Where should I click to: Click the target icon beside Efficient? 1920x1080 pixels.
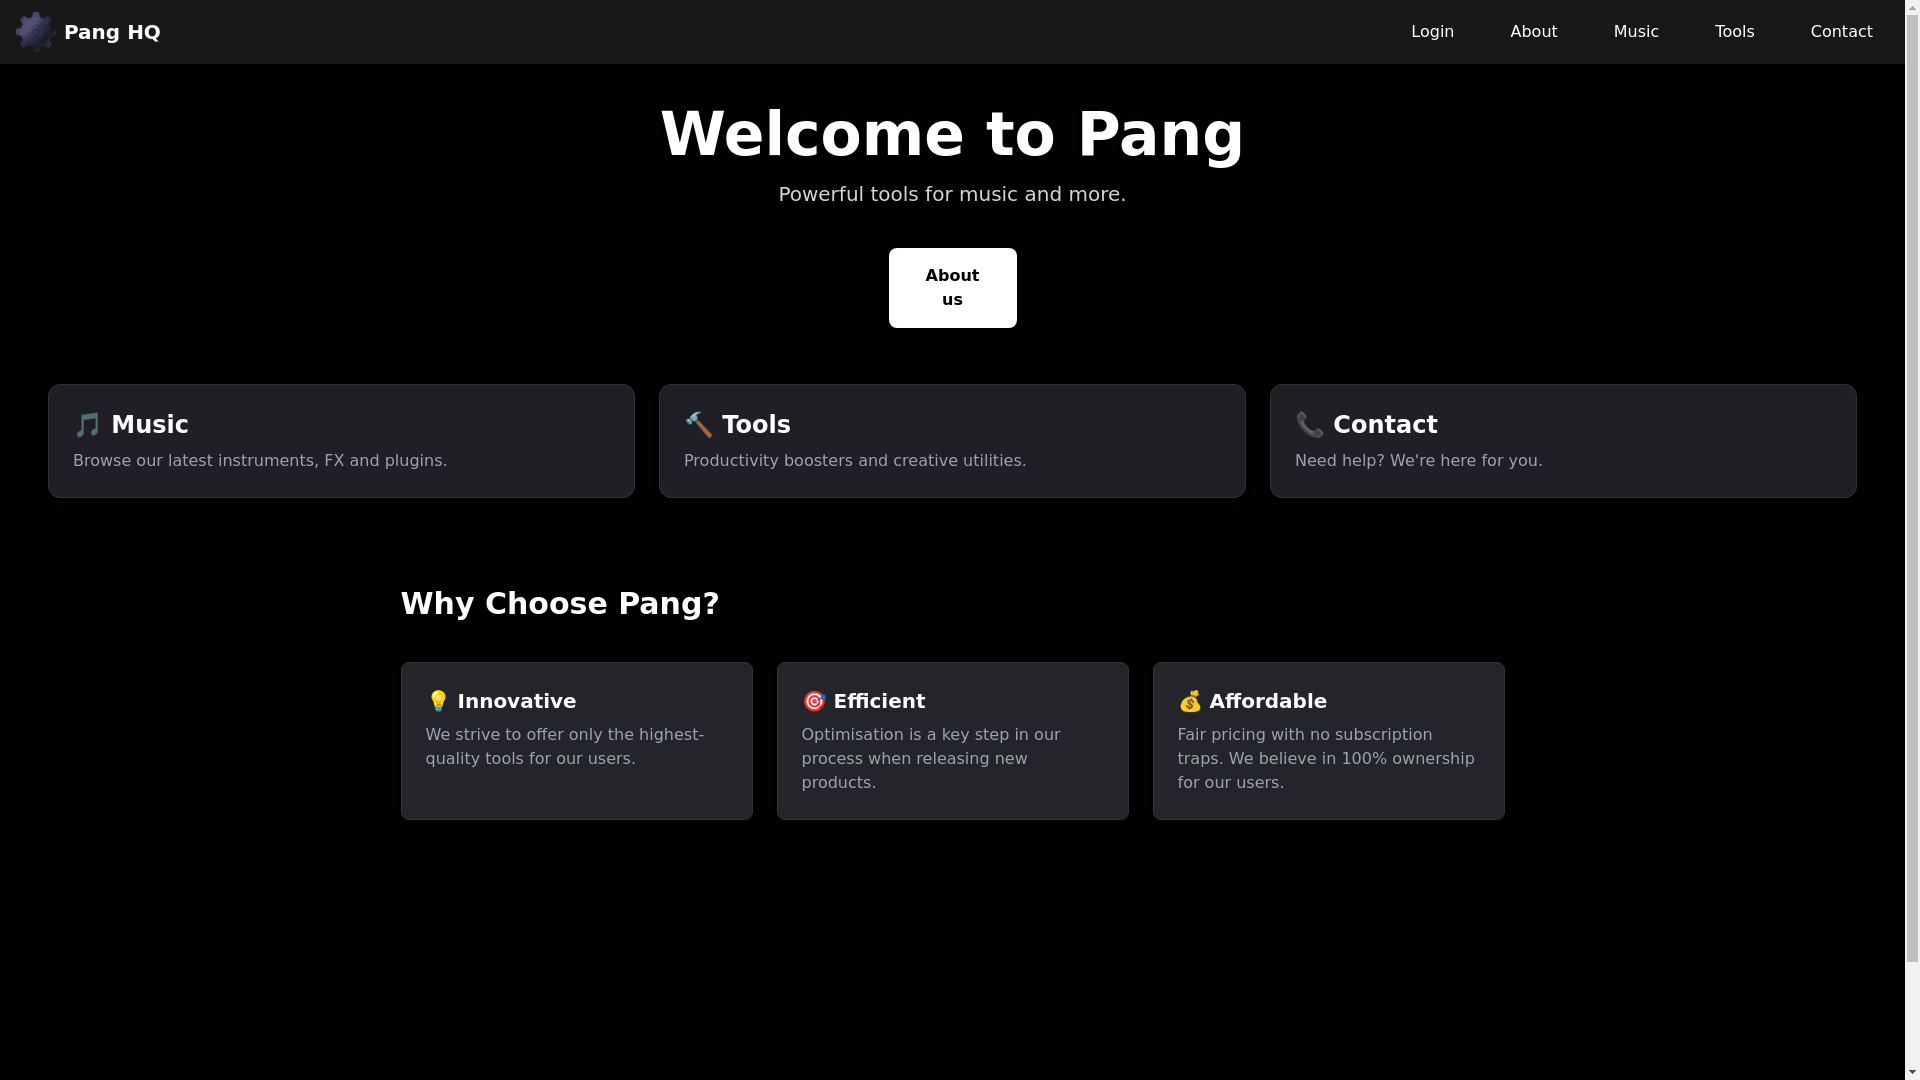(813, 701)
